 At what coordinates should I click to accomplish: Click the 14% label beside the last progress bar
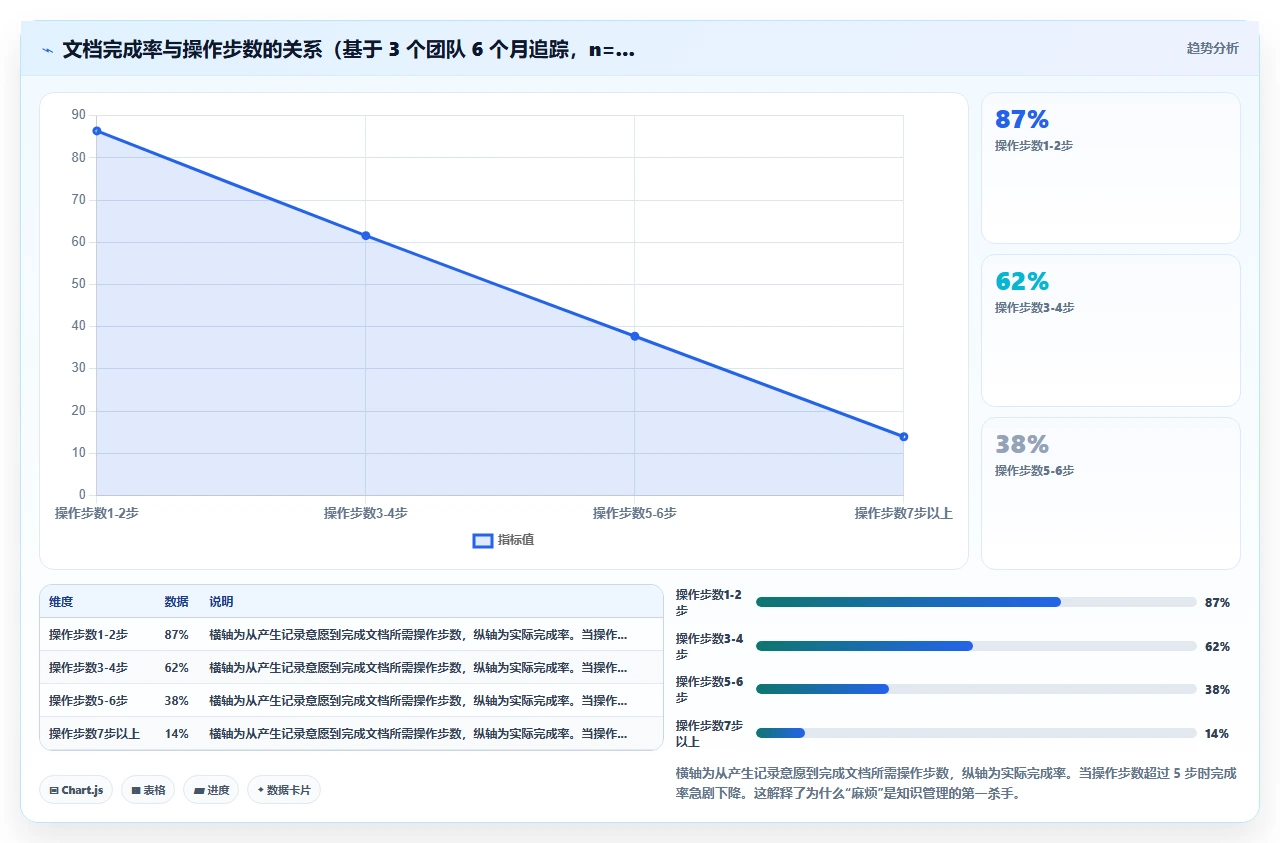pos(1217,734)
